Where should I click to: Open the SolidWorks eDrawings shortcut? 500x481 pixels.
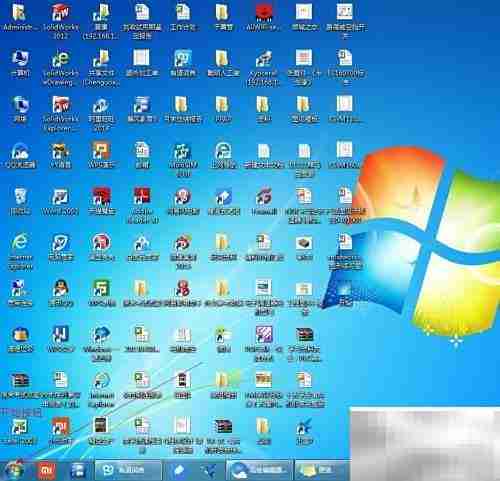61,67
